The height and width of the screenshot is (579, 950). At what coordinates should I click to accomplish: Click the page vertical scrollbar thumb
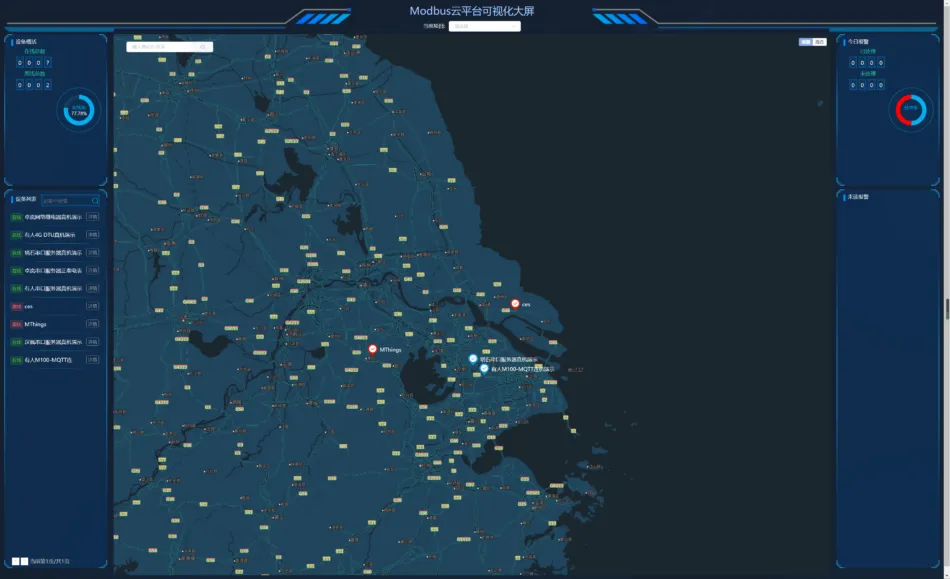[947, 308]
